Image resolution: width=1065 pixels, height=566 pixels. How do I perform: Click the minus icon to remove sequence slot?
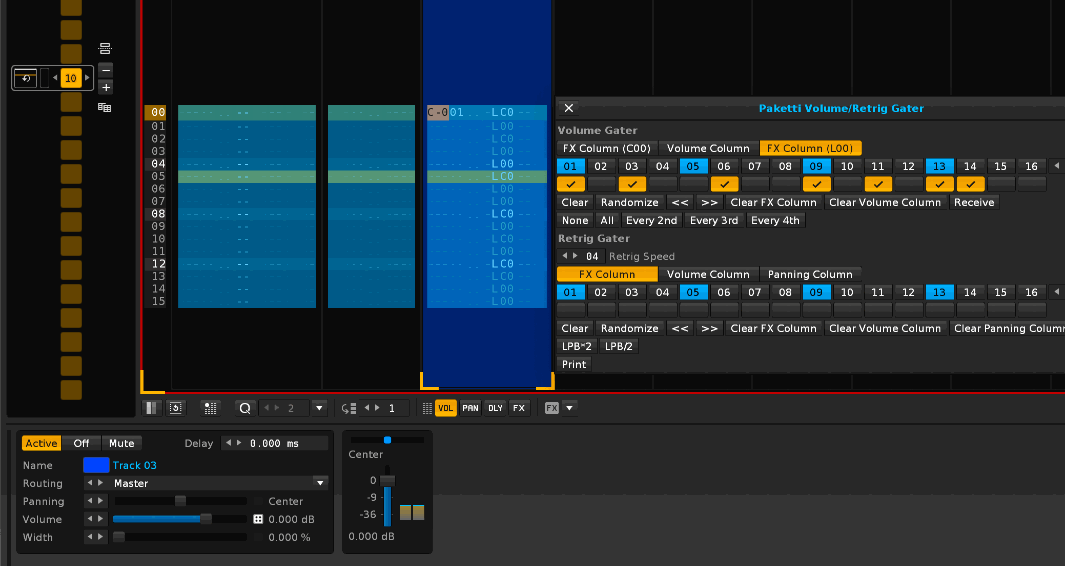106,69
